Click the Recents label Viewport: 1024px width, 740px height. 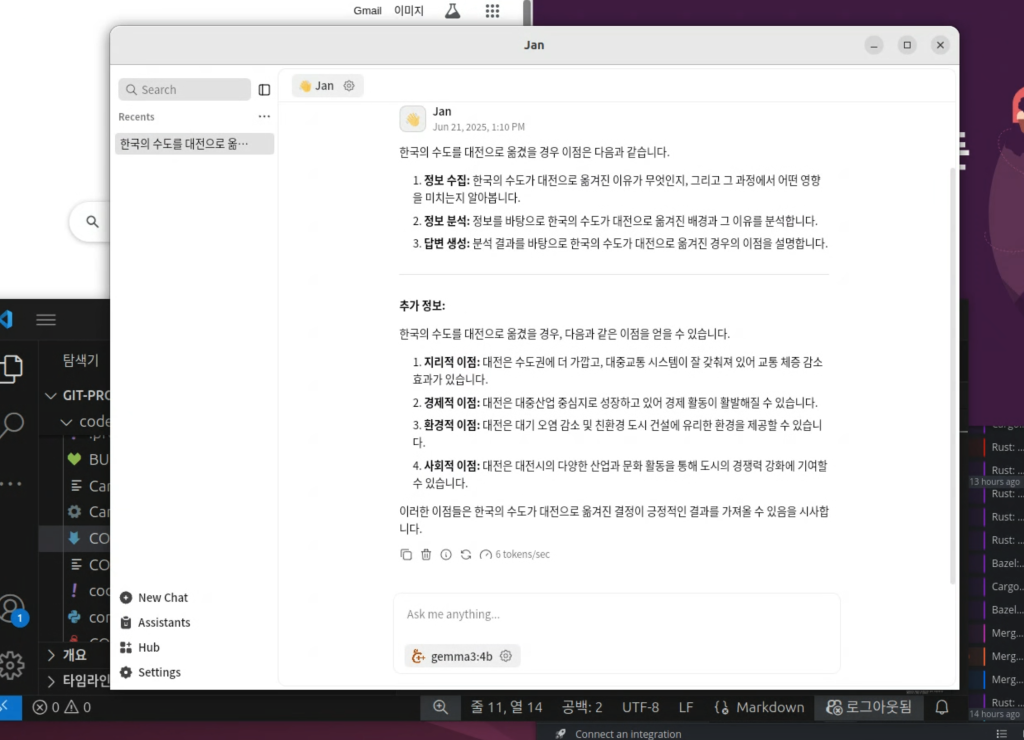coord(136,116)
